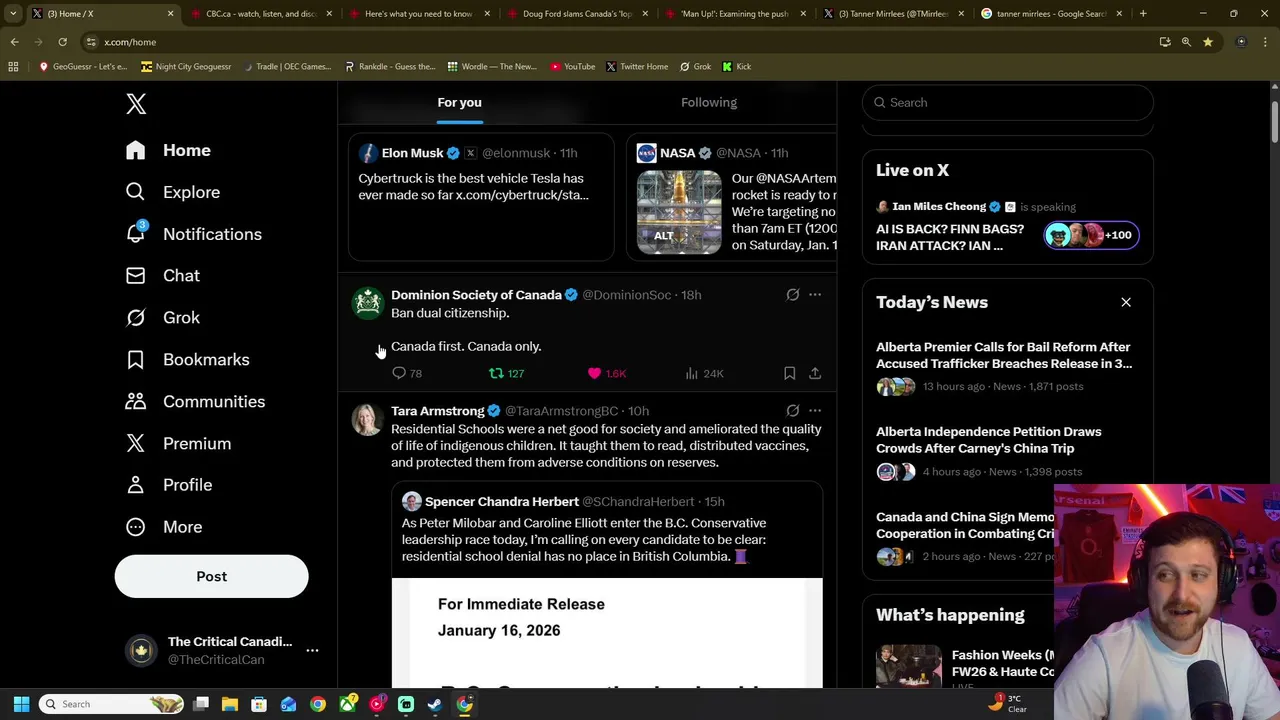Switch to the Following tab
Viewport: 1280px width, 720px height.
click(x=709, y=102)
